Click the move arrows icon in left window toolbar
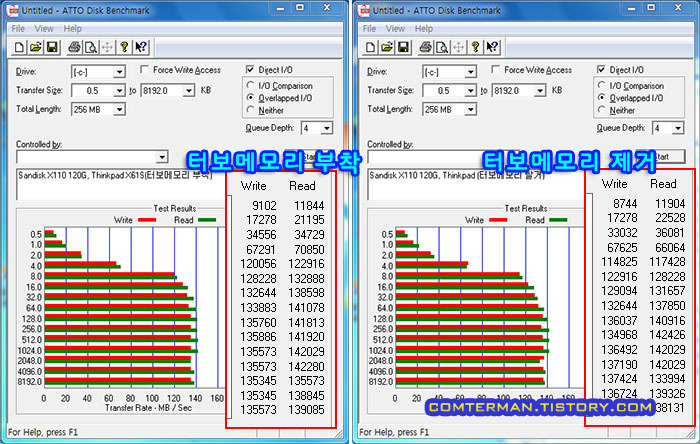The height and width of the screenshot is (444, 700). click(107, 47)
